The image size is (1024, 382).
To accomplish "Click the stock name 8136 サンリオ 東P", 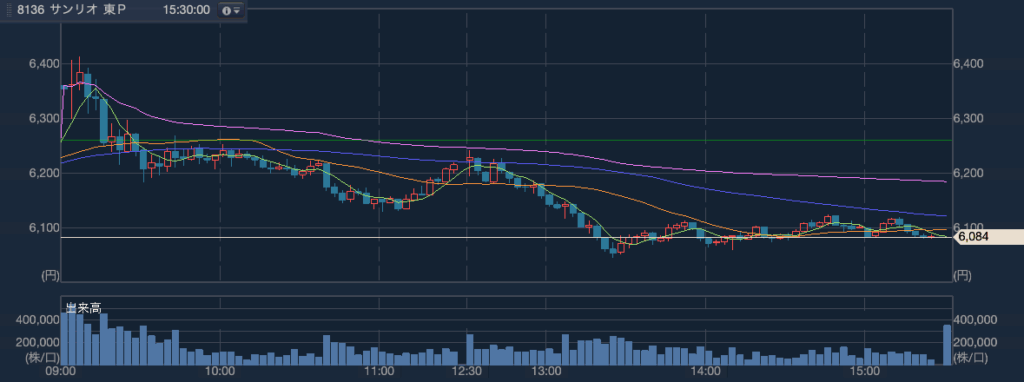I will (72, 10).
